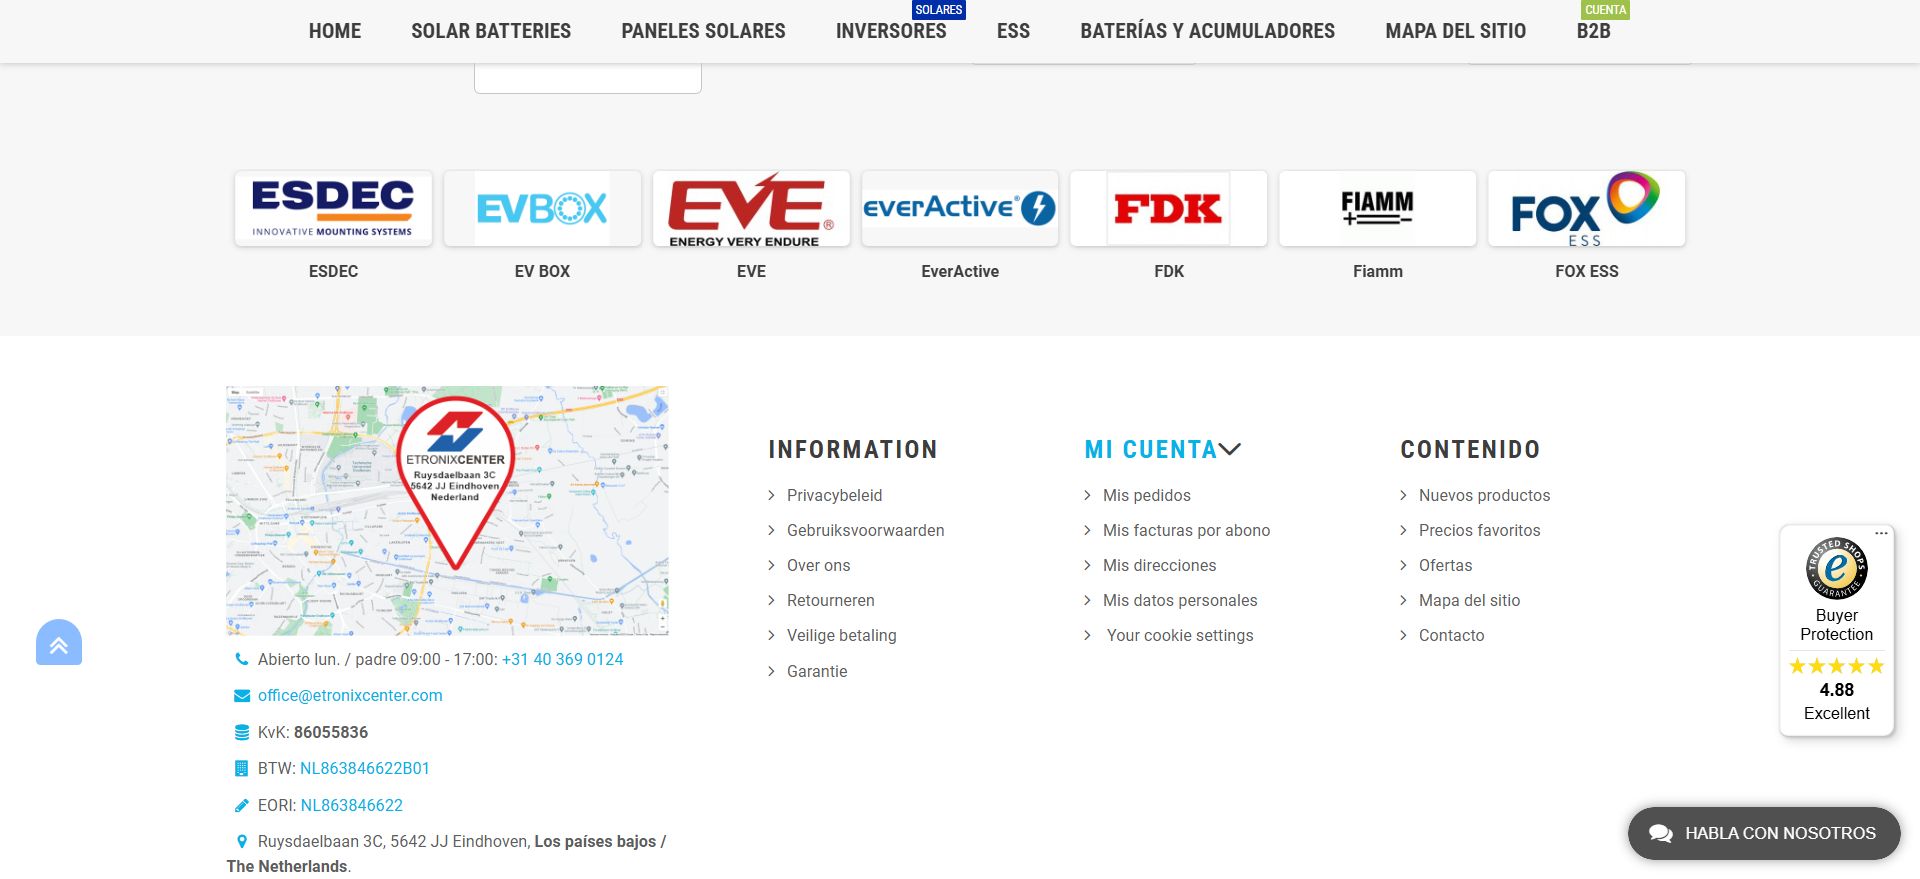Click the building icon next to BTW
The height and width of the screenshot is (879, 1920).
241,769
